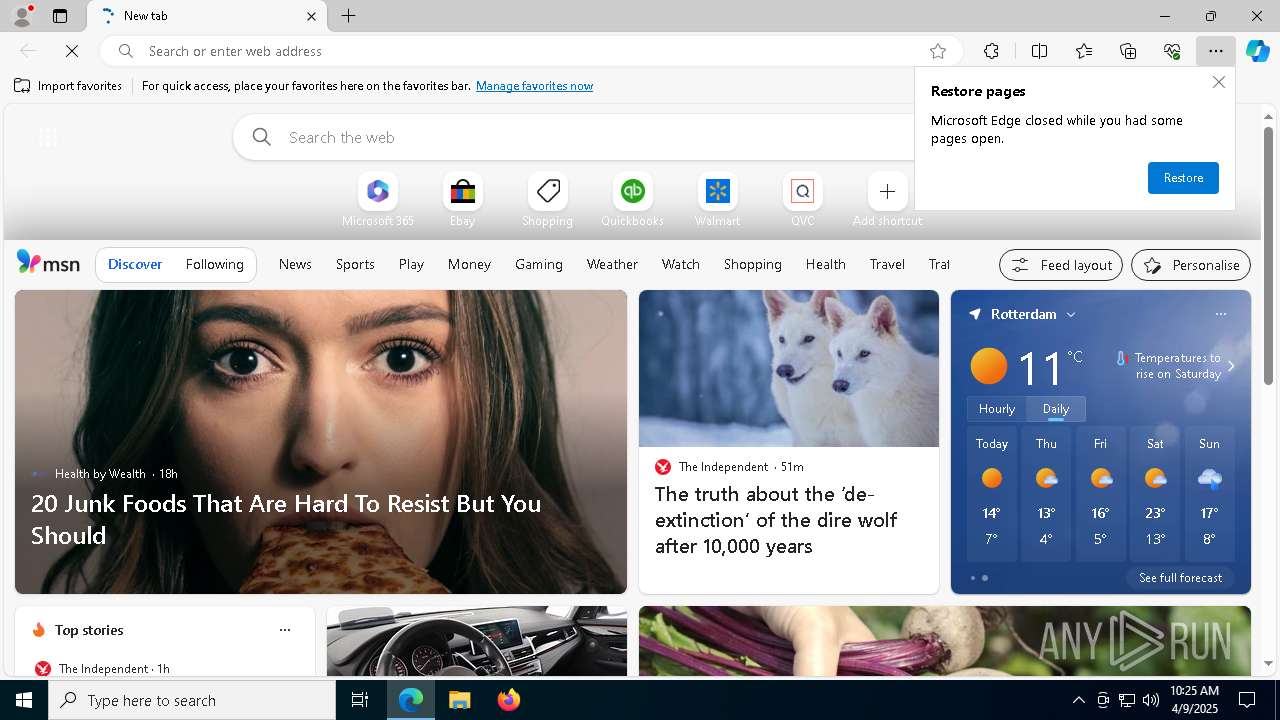Open Collections icon in toolbar
The height and width of the screenshot is (720, 1280).
click(1128, 51)
